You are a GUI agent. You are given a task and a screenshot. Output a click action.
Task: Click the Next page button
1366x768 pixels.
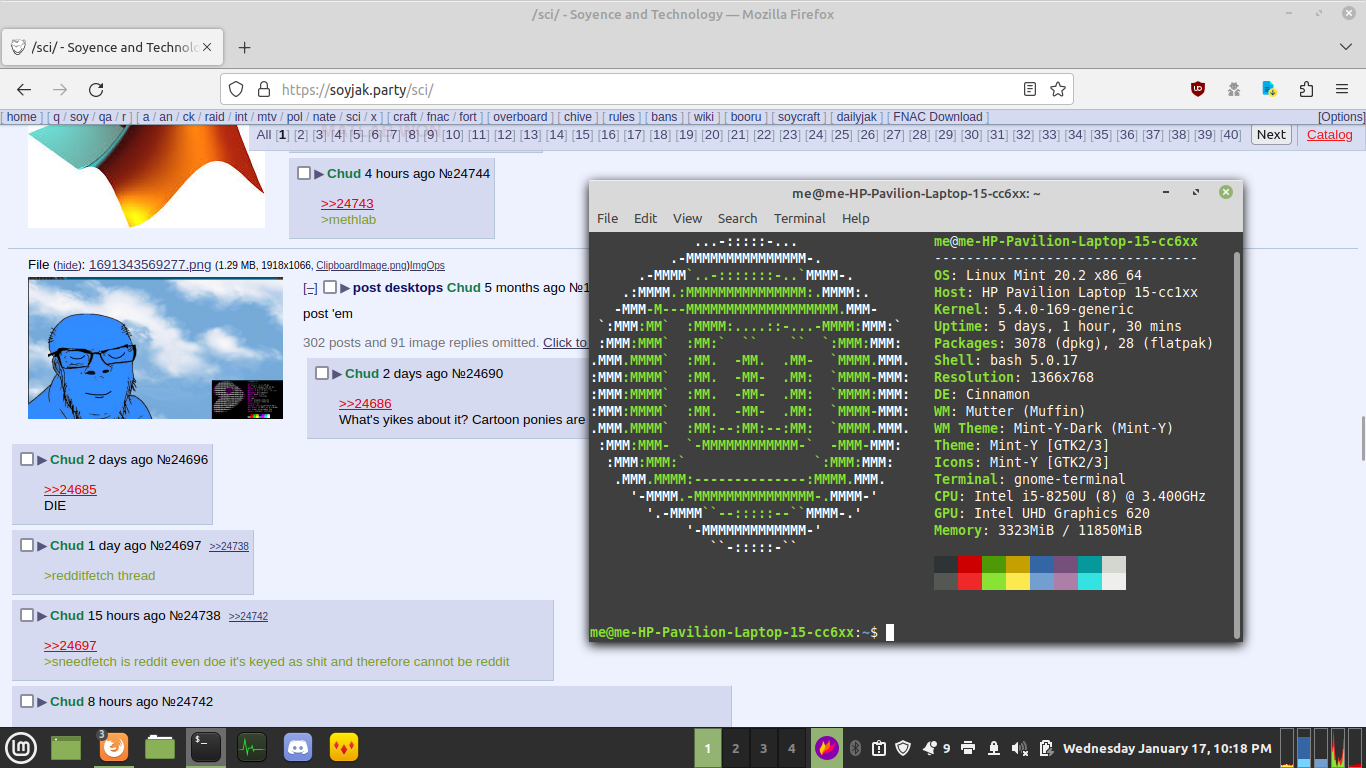[1271, 135]
